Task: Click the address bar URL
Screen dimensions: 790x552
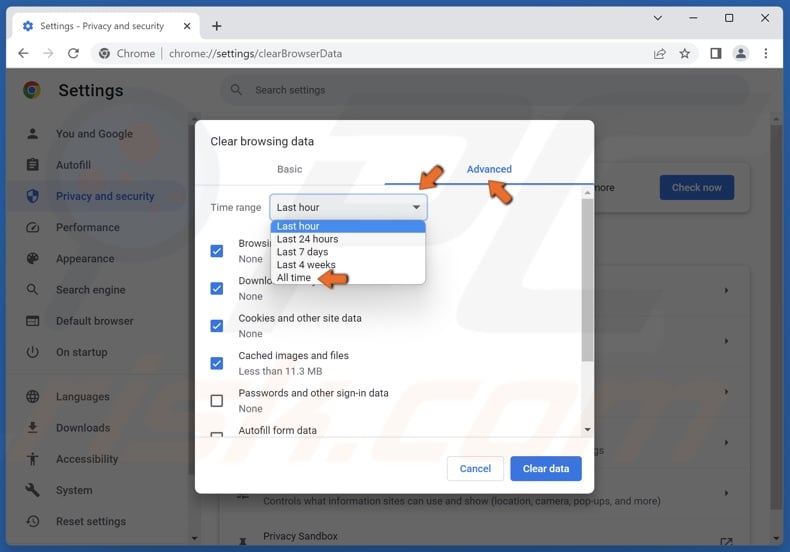Action: (255, 53)
